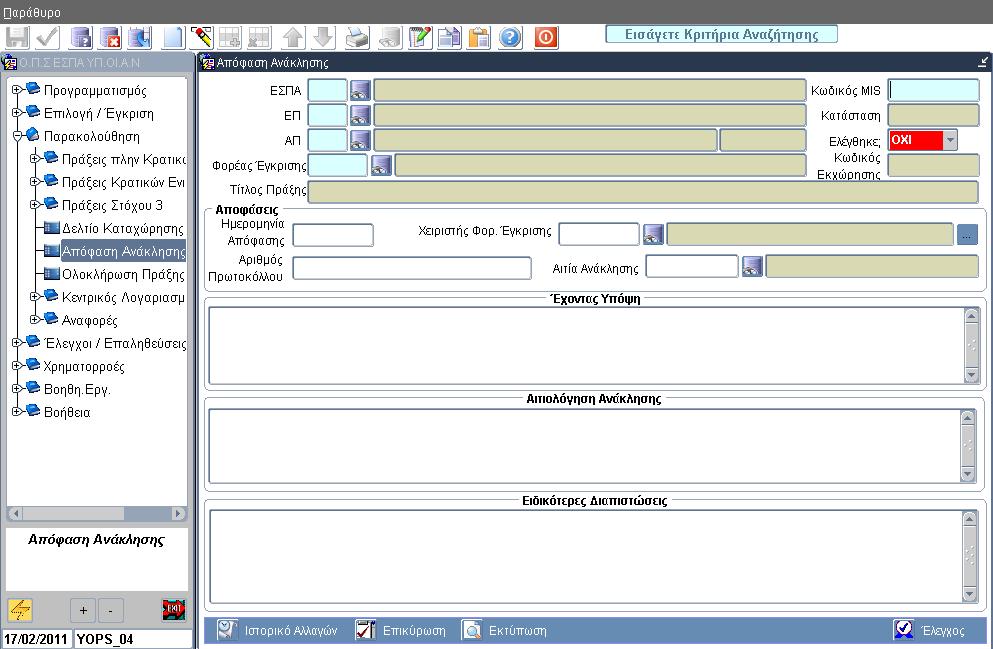Click the Εκτύπωση button
This screenshot has width=993, height=649.
(x=504, y=631)
